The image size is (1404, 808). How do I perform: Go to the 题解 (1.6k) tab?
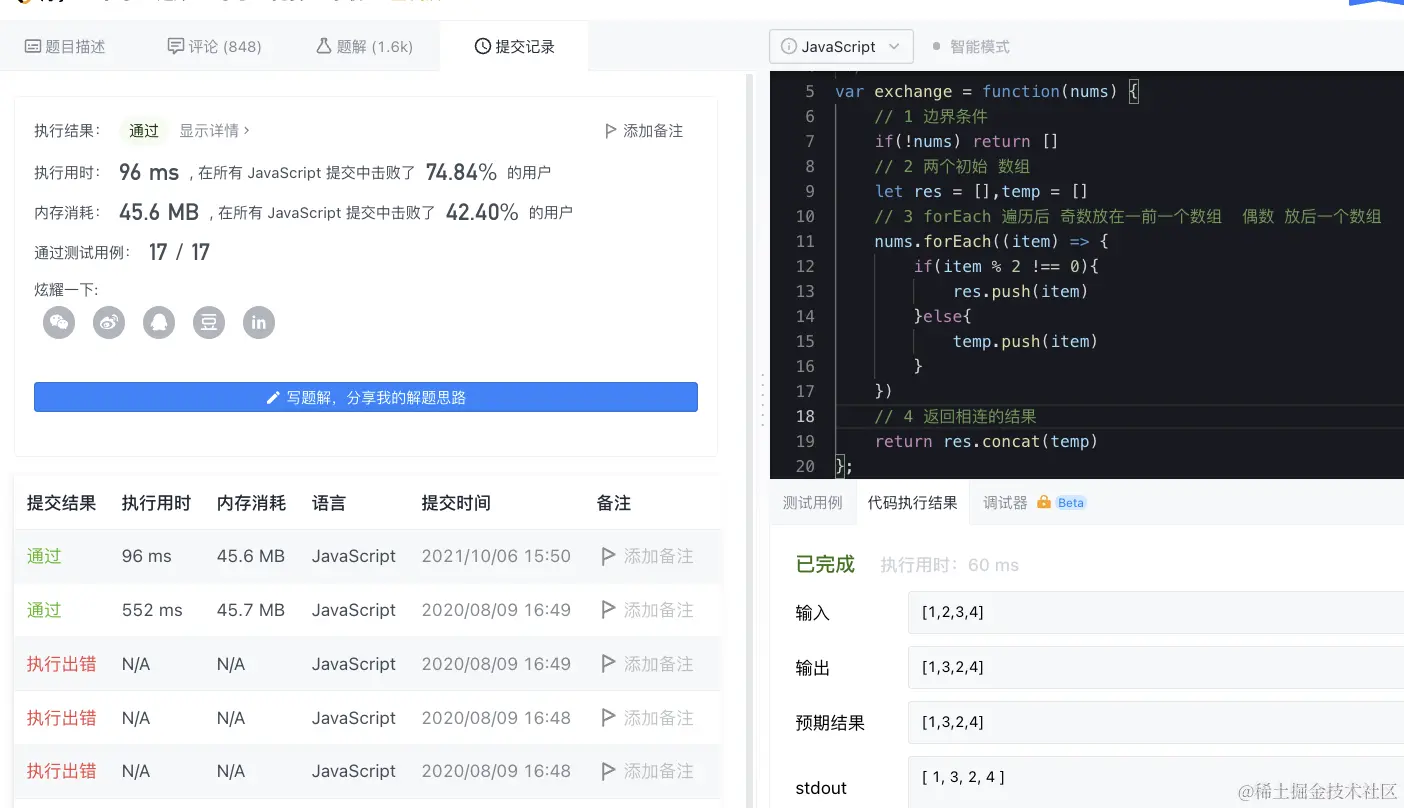[x=364, y=47]
